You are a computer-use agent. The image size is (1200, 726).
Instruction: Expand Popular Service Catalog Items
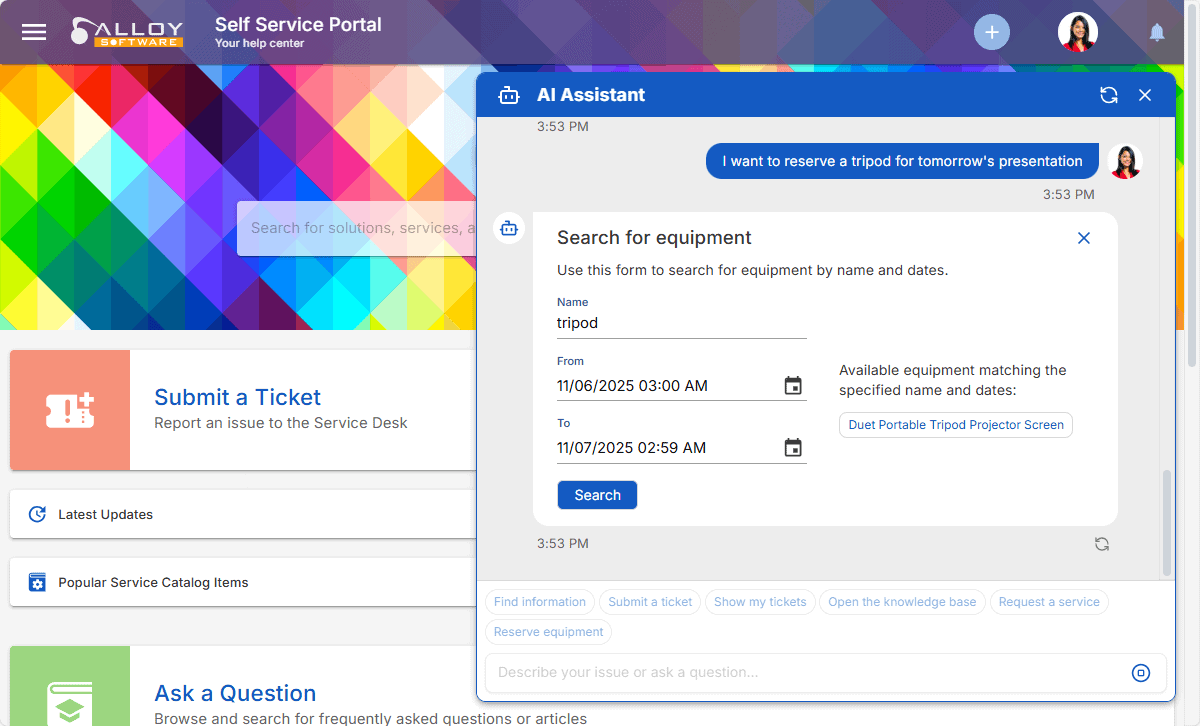coord(153,582)
